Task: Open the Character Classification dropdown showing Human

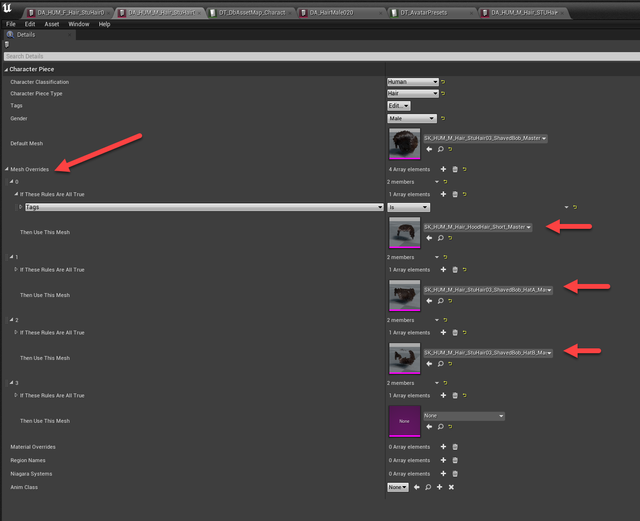Action: [413, 82]
